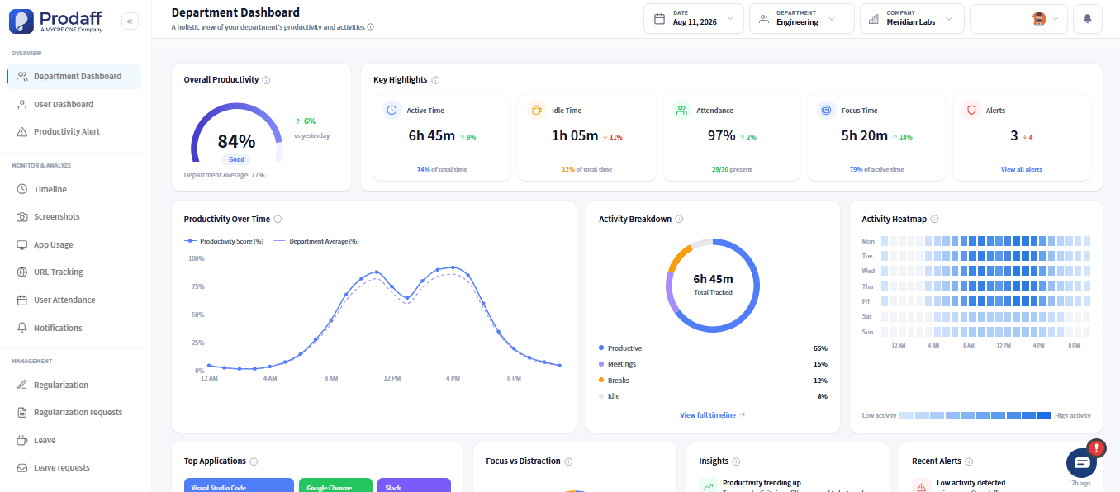Click the Meetings legend entry

619,364
